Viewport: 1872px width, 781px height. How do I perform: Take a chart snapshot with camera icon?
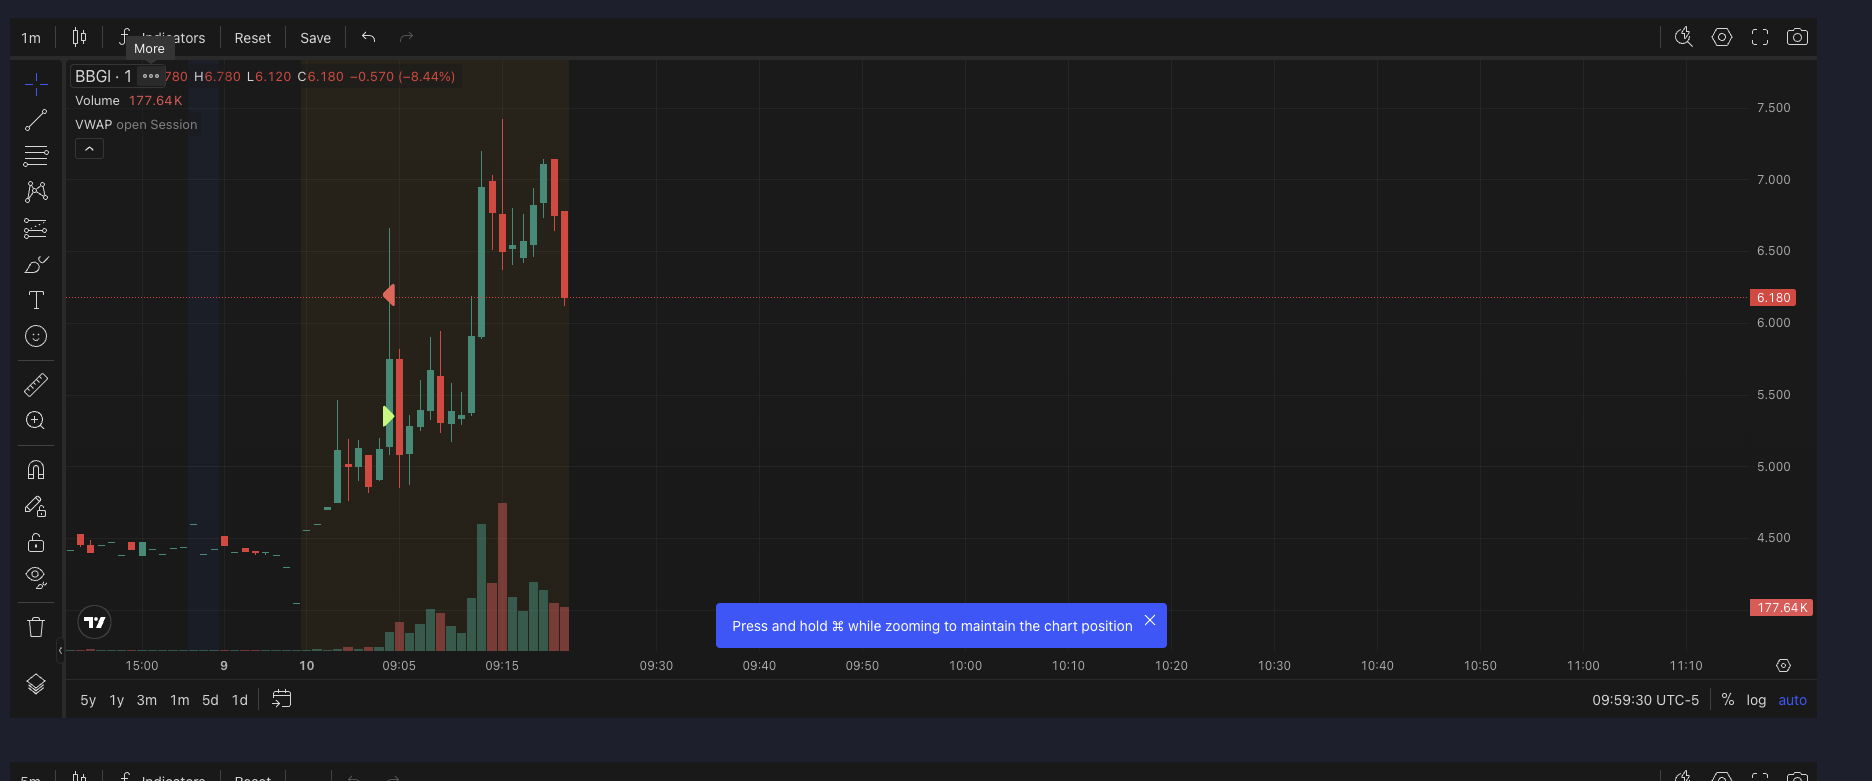pos(1797,37)
